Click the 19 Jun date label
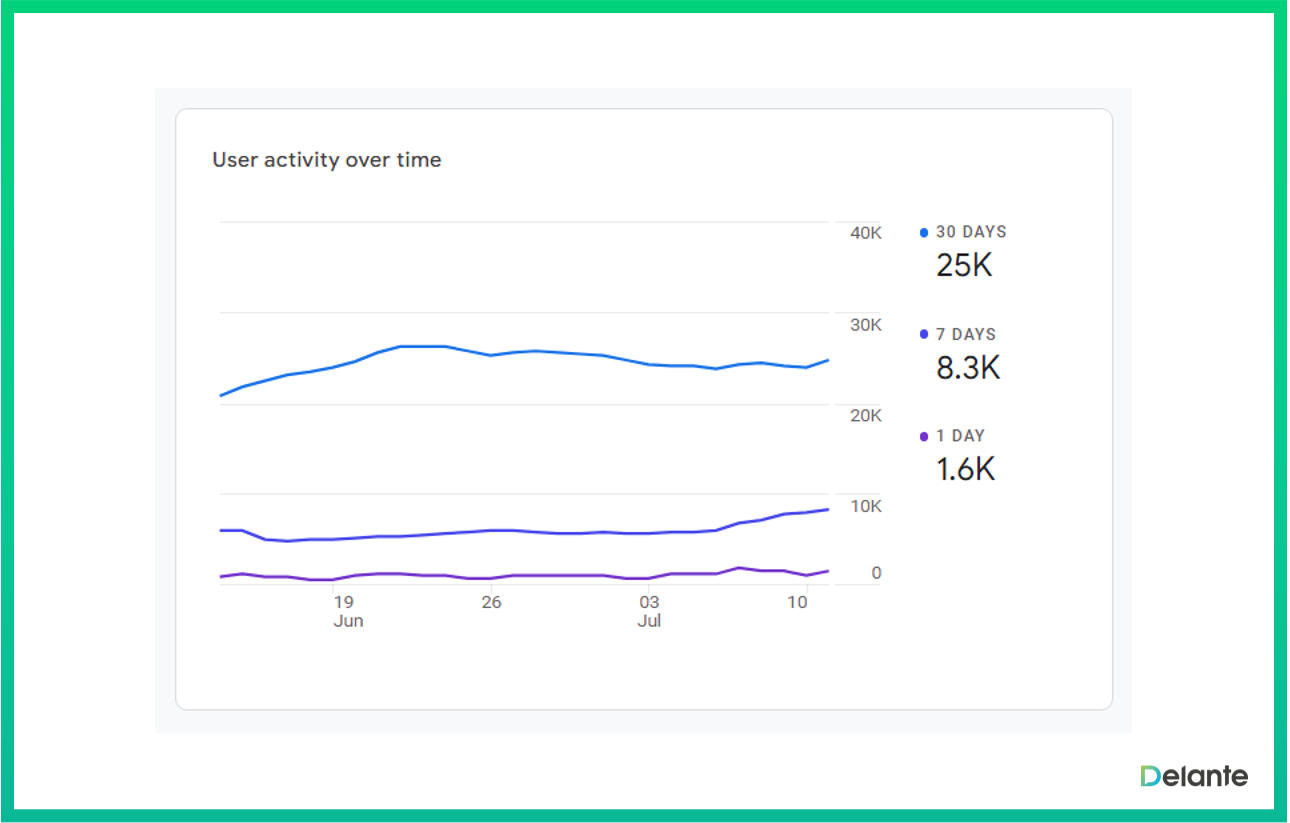 (346, 611)
